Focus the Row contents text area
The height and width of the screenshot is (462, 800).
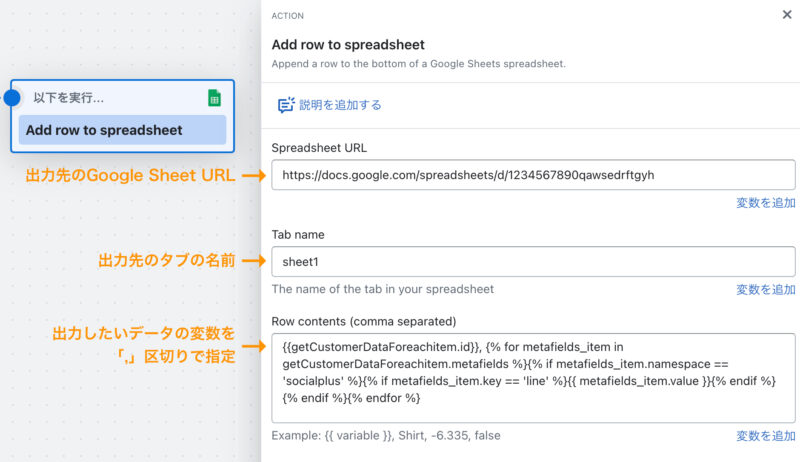(533, 378)
